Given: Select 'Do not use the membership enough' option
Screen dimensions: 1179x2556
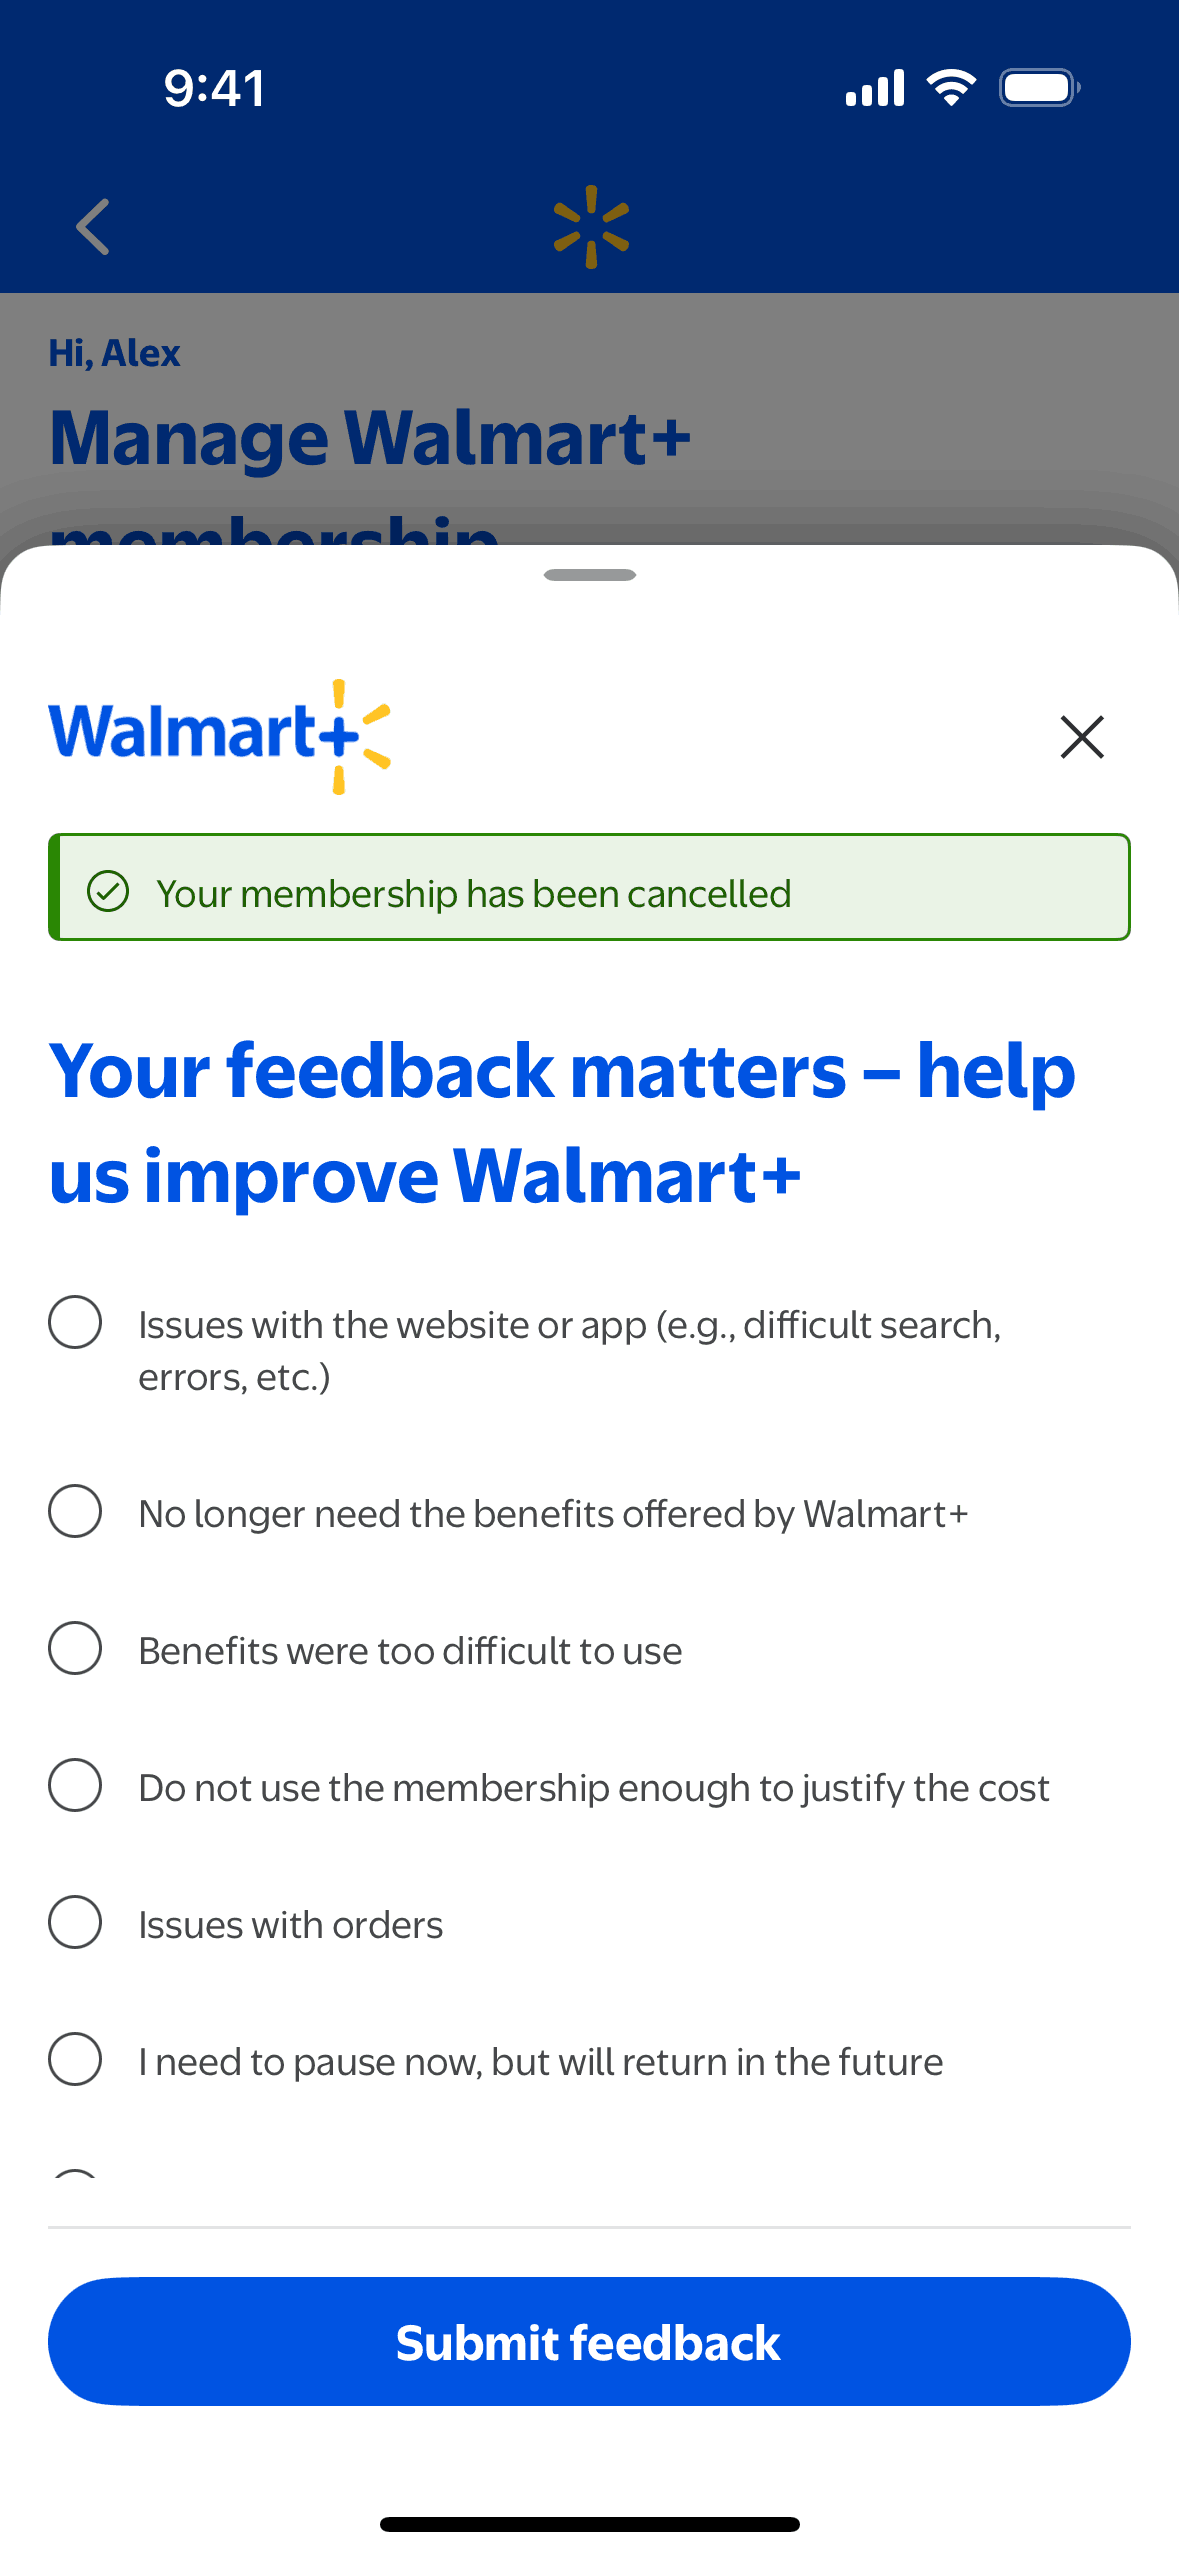Looking at the screenshot, I should pos(75,1785).
